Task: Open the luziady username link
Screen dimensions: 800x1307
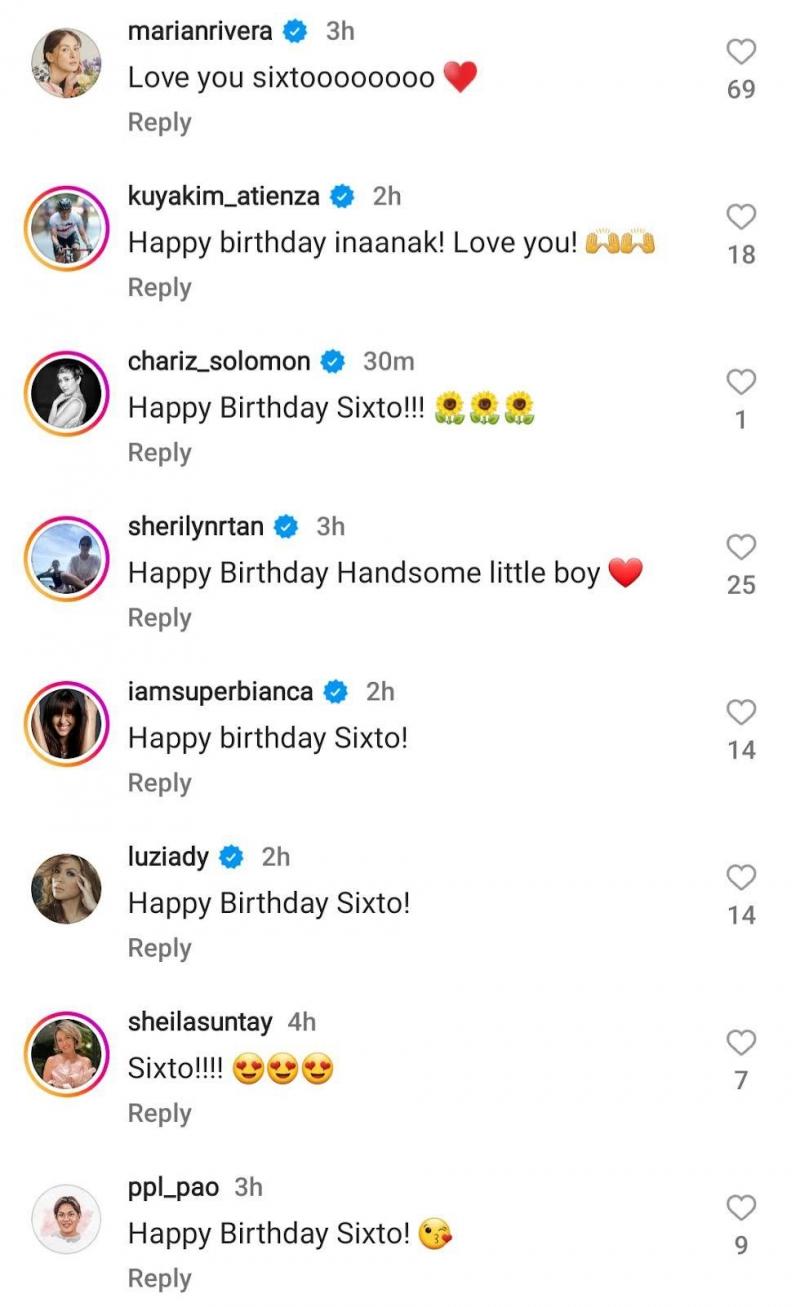Action: tap(168, 857)
